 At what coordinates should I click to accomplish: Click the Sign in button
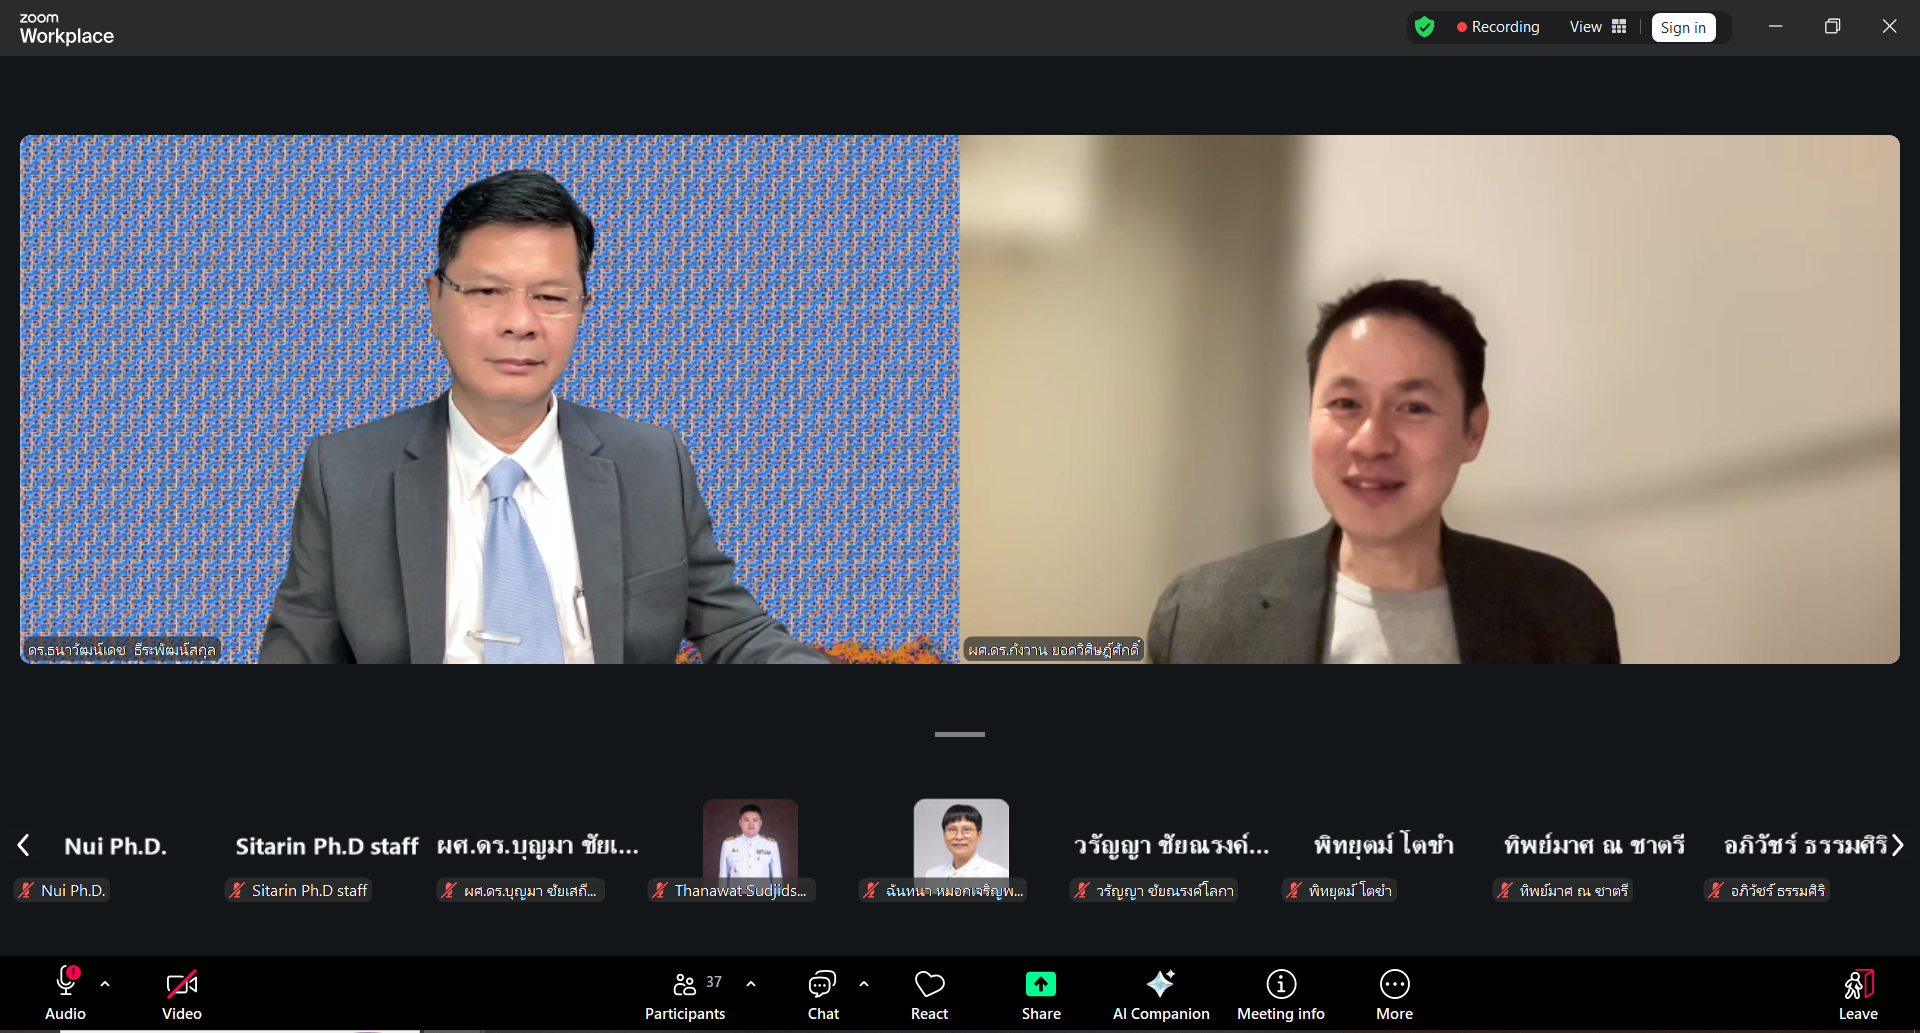coord(1683,28)
